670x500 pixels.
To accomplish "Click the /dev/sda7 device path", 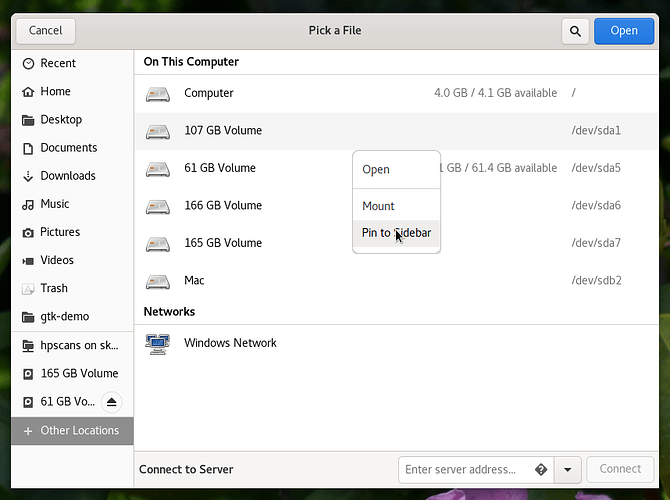I will tap(596, 243).
